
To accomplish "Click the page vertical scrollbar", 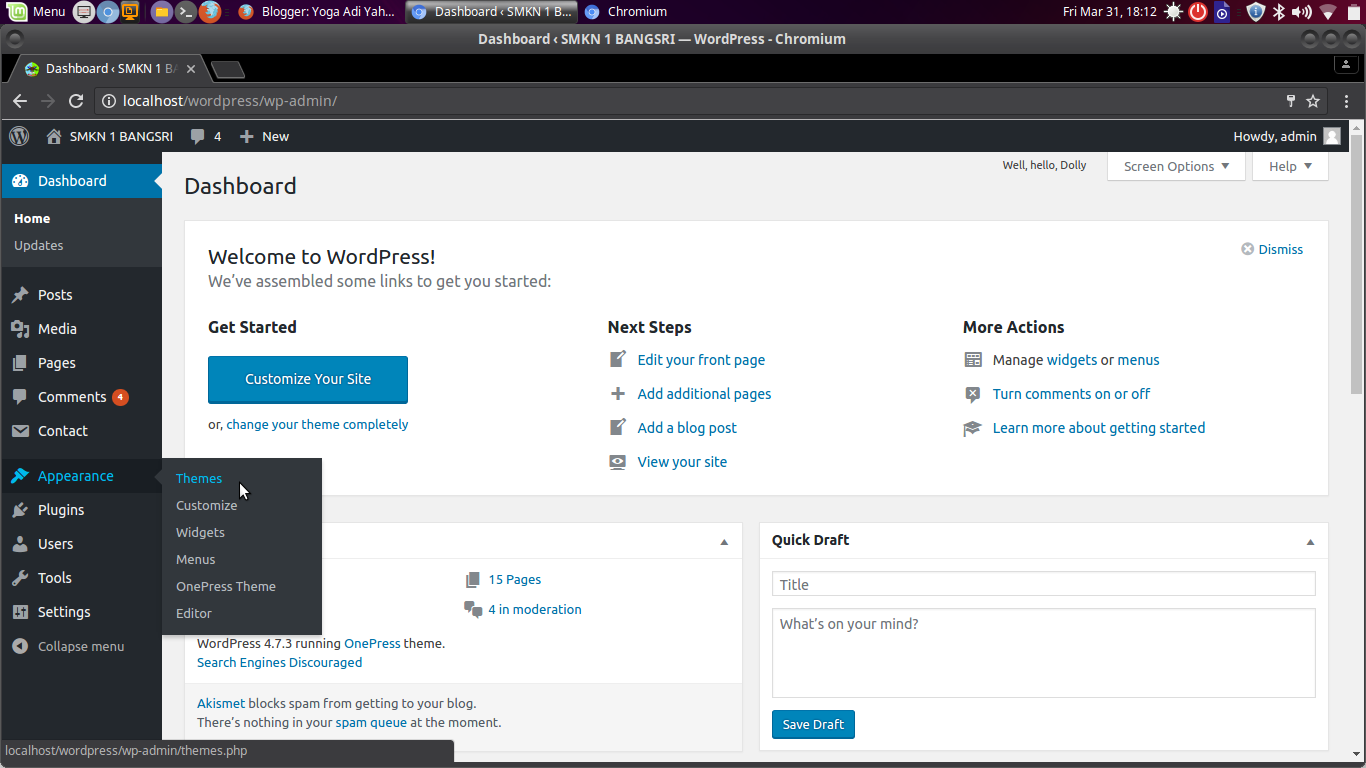I will (x=1356, y=263).
